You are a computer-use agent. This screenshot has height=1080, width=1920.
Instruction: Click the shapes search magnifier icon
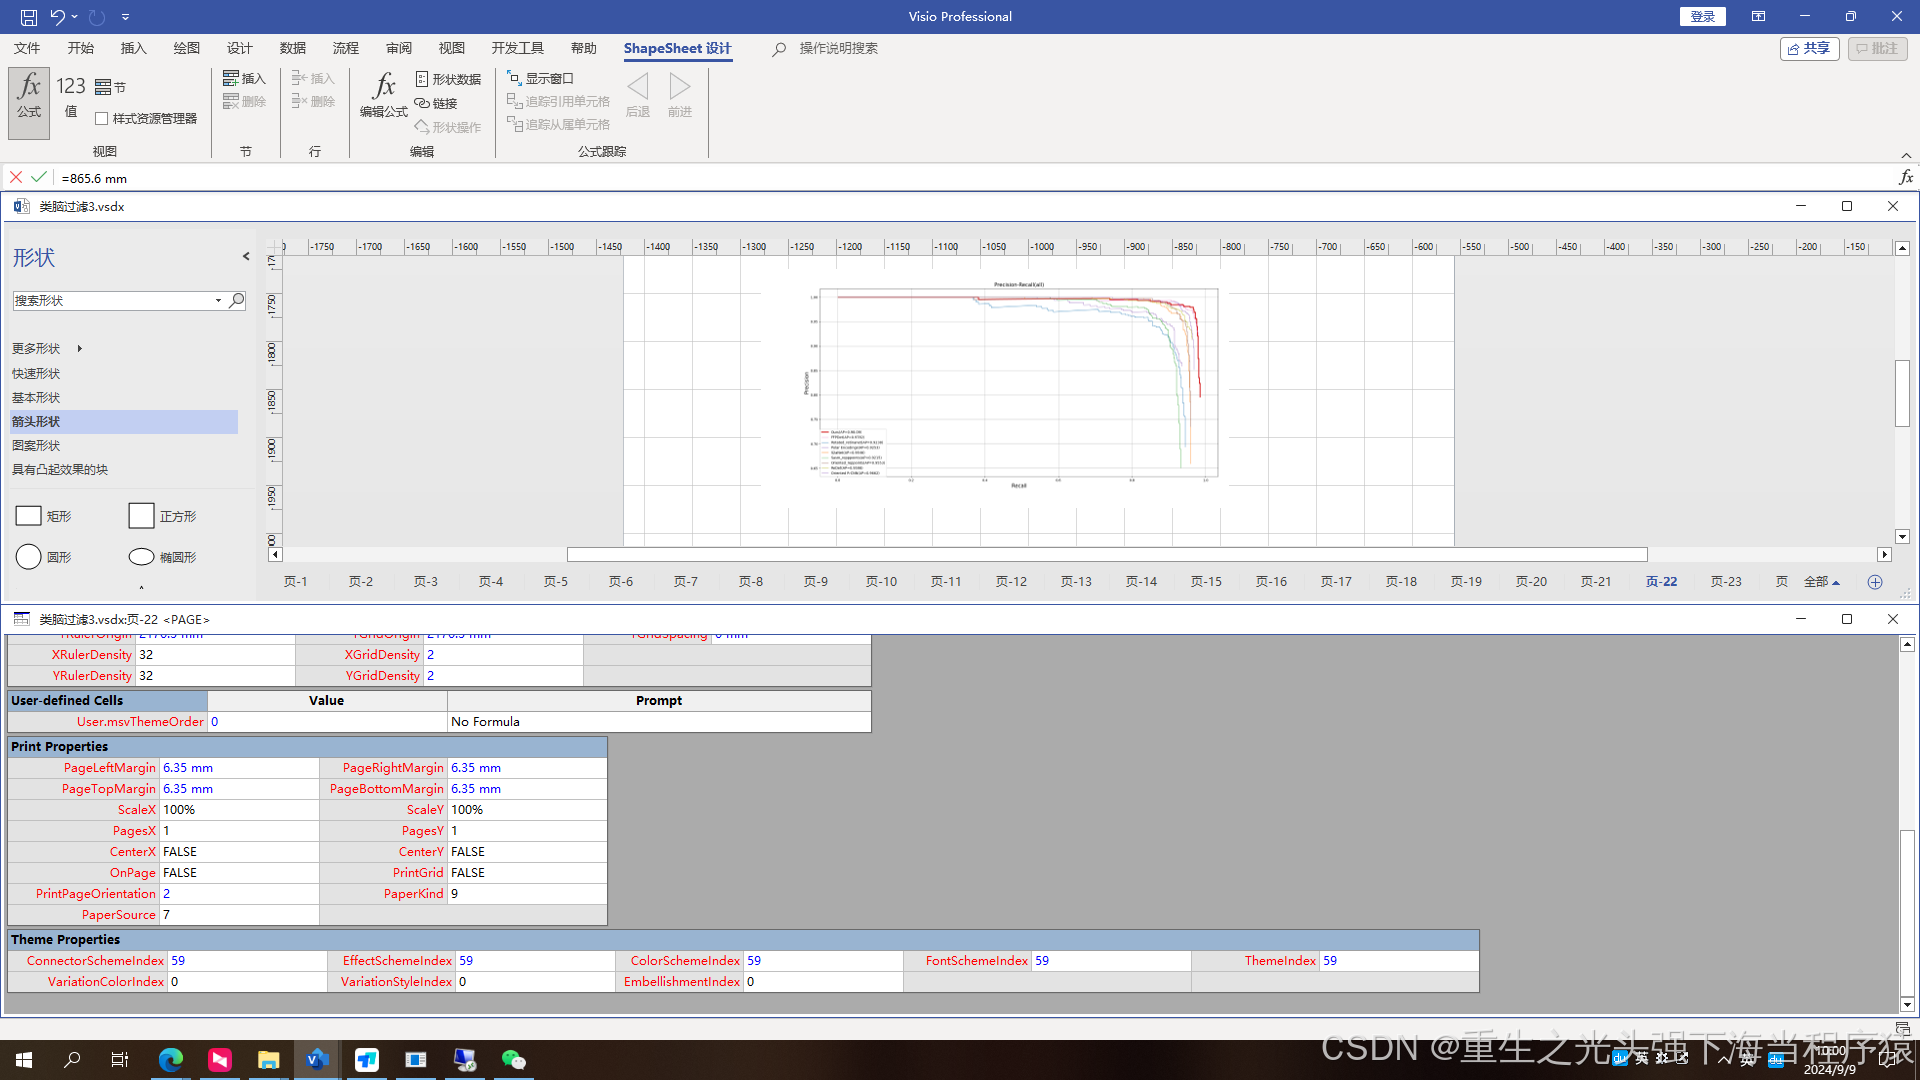pos(237,300)
